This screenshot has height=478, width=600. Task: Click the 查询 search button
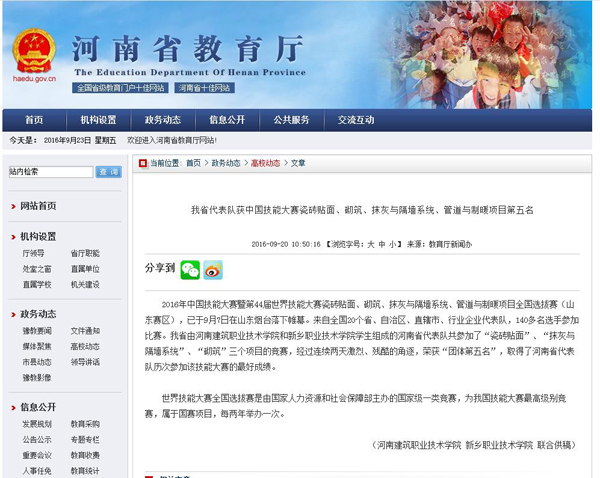[108, 172]
